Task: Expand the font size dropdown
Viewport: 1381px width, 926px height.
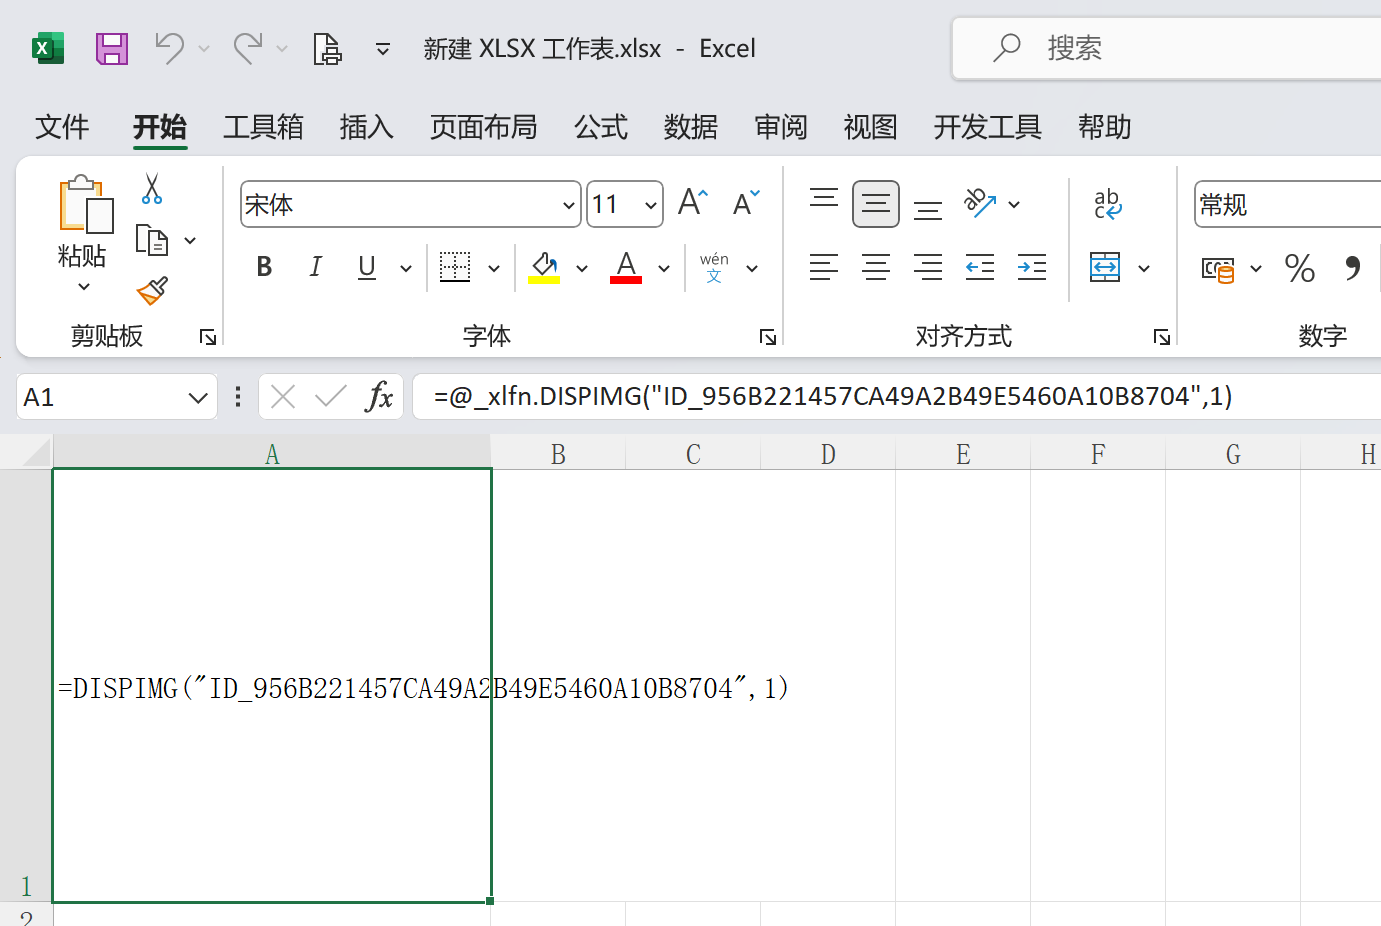Action: tap(651, 205)
